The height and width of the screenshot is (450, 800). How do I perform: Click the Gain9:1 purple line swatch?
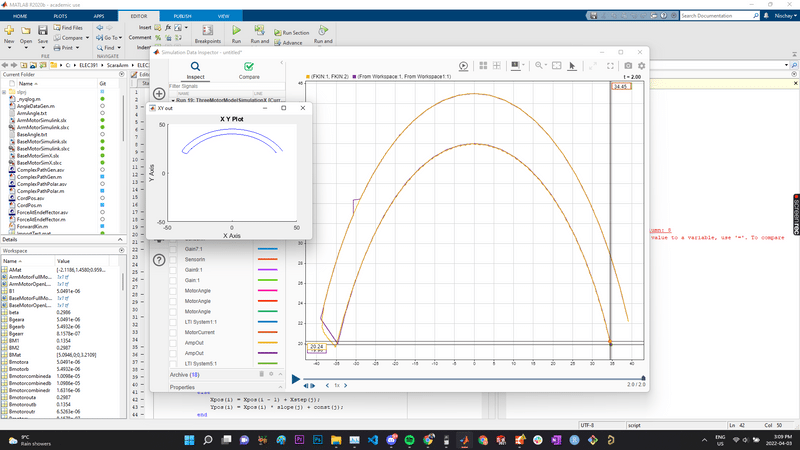click(x=267, y=270)
